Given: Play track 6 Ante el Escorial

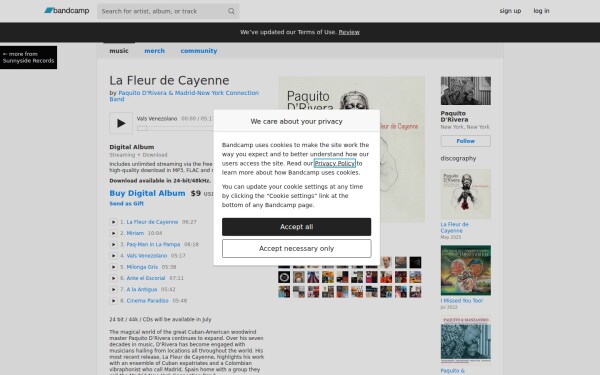Looking at the screenshot, I should [x=113, y=278].
